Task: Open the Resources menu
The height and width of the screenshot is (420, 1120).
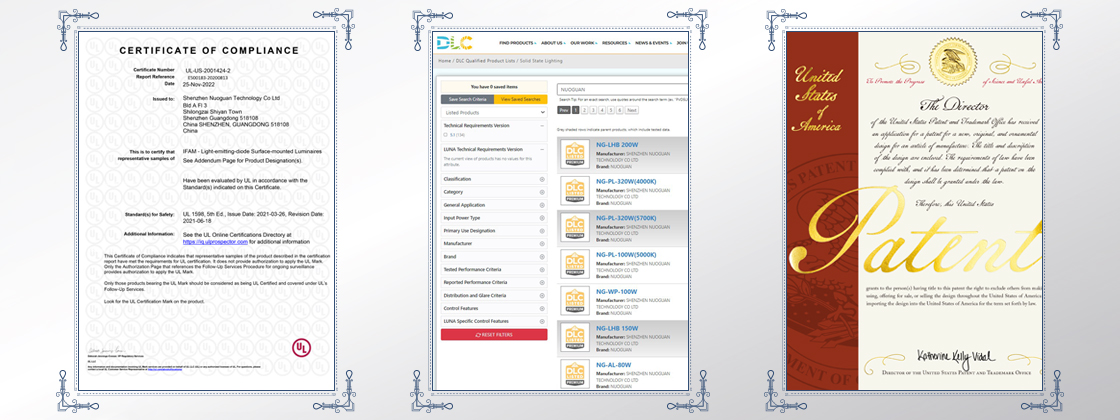Action: click(616, 43)
